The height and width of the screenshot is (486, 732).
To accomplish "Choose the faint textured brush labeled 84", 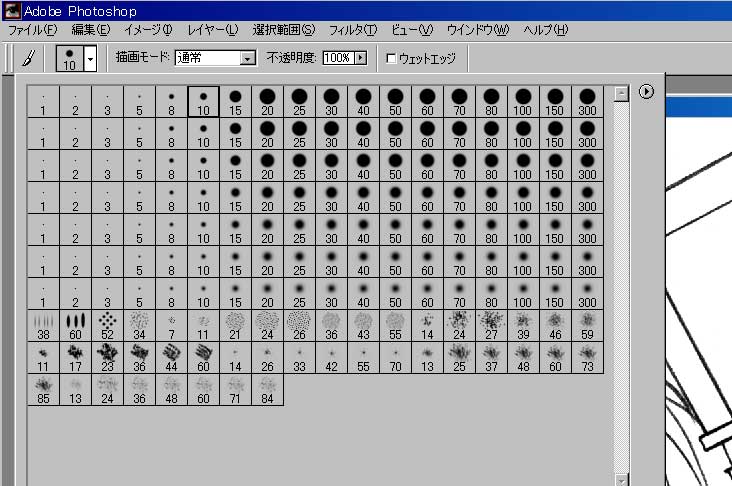I will click(267, 390).
